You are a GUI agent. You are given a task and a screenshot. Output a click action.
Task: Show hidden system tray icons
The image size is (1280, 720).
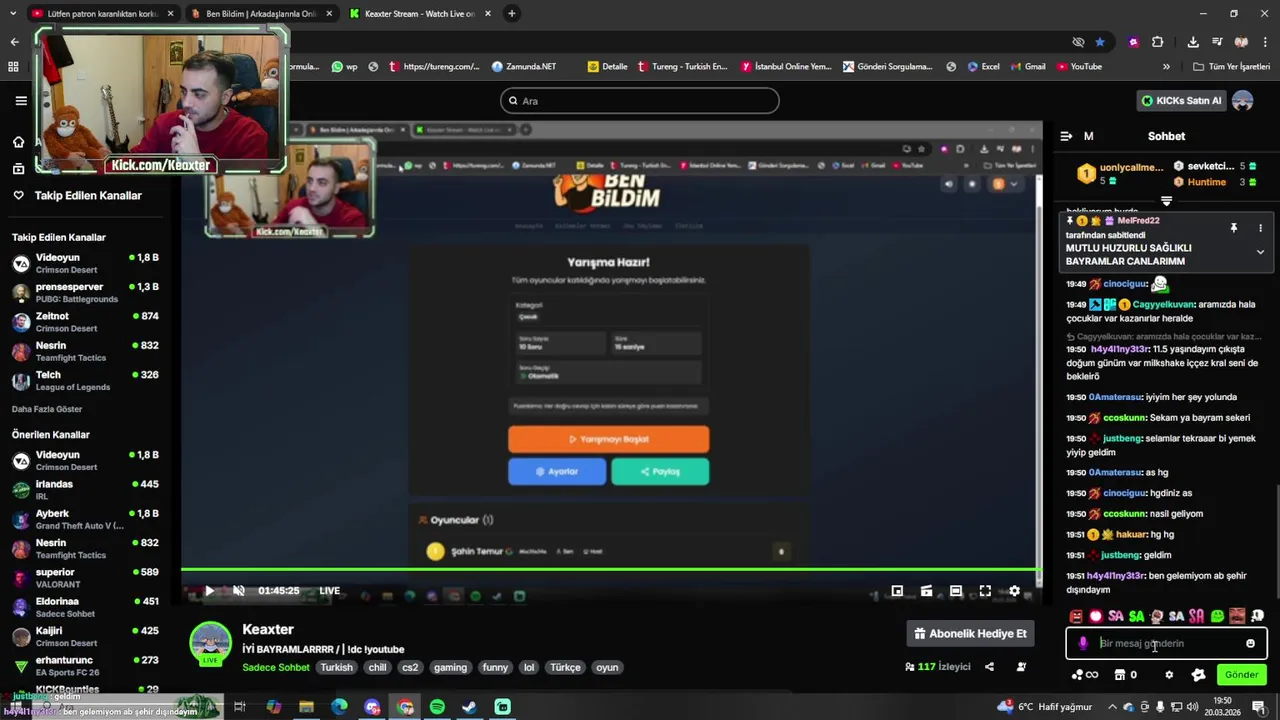point(1111,707)
